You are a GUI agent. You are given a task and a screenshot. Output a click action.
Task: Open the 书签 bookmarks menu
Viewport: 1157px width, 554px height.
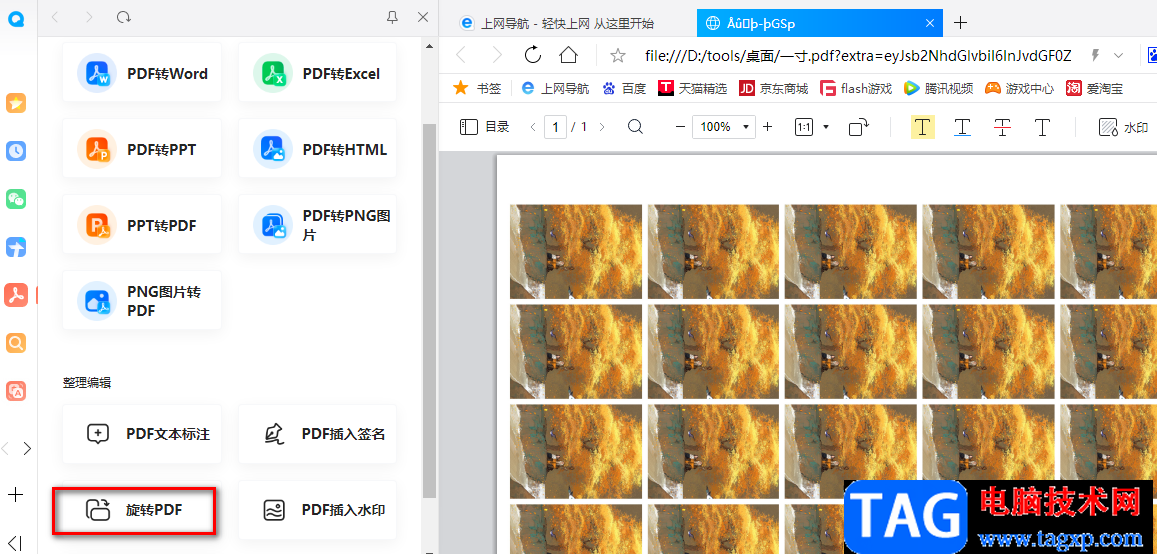(477, 89)
